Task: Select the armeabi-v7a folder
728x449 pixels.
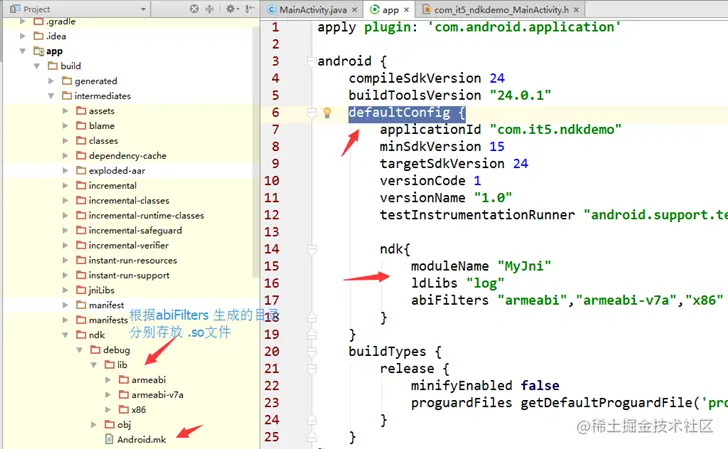Action: coord(151,395)
